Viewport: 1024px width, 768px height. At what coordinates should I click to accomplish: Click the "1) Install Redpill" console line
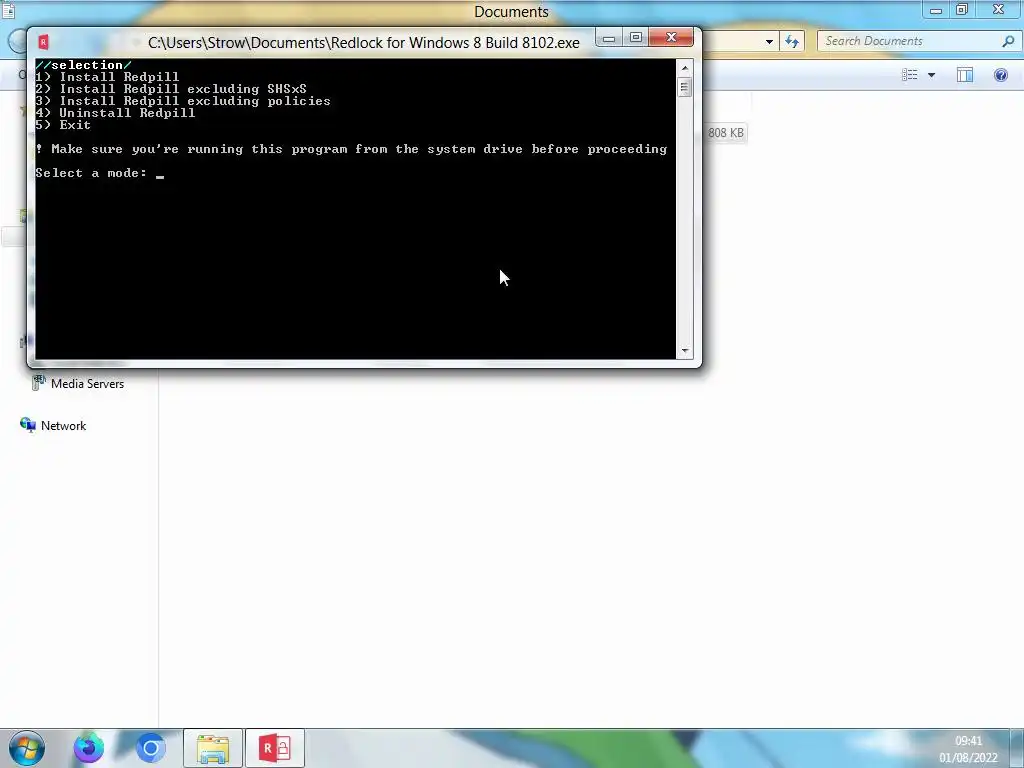coord(107,77)
